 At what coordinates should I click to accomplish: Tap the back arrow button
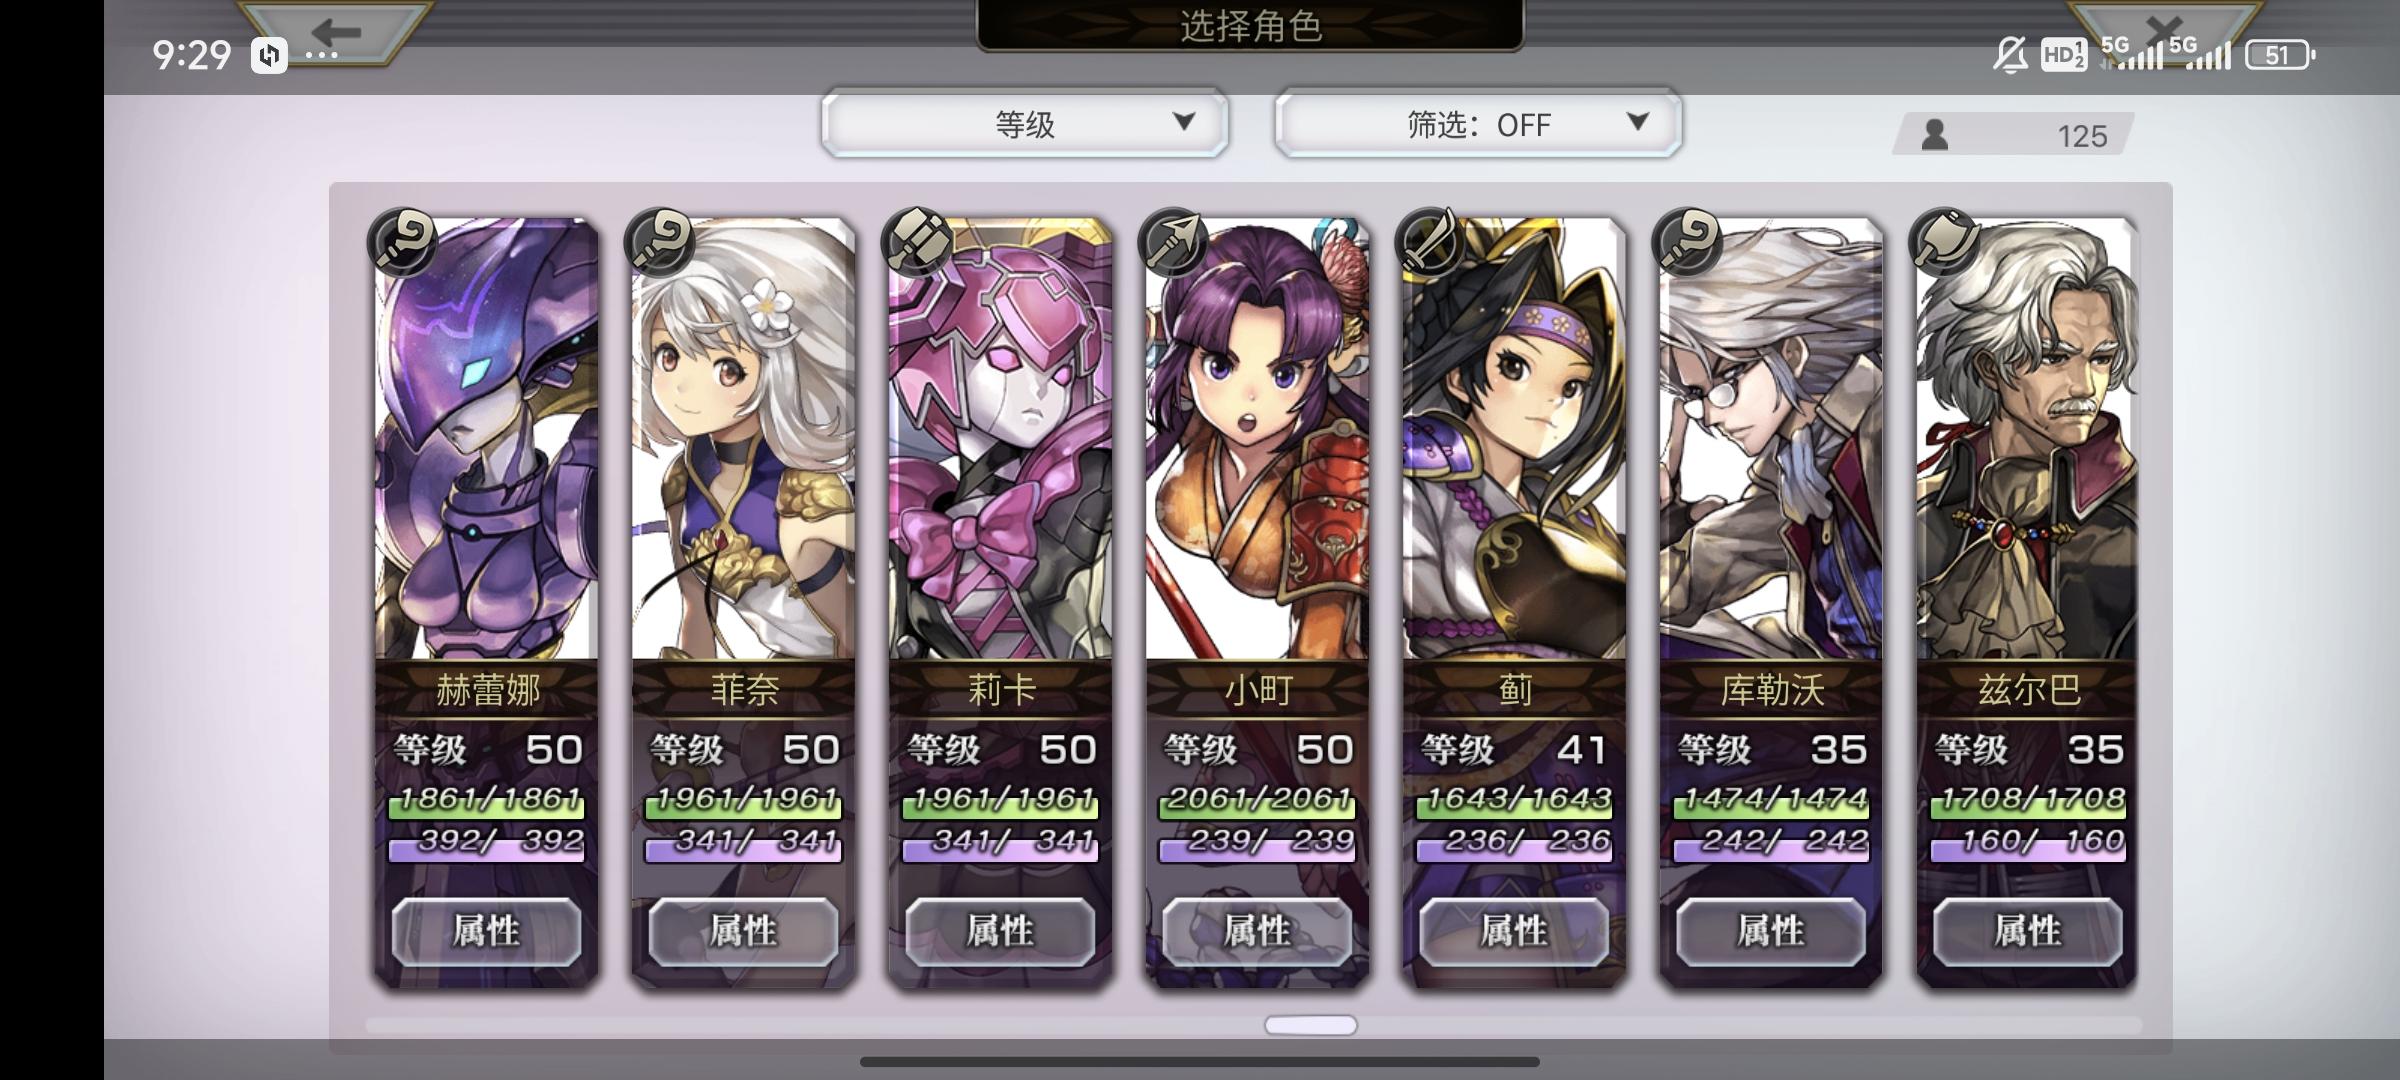click(x=336, y=32)
